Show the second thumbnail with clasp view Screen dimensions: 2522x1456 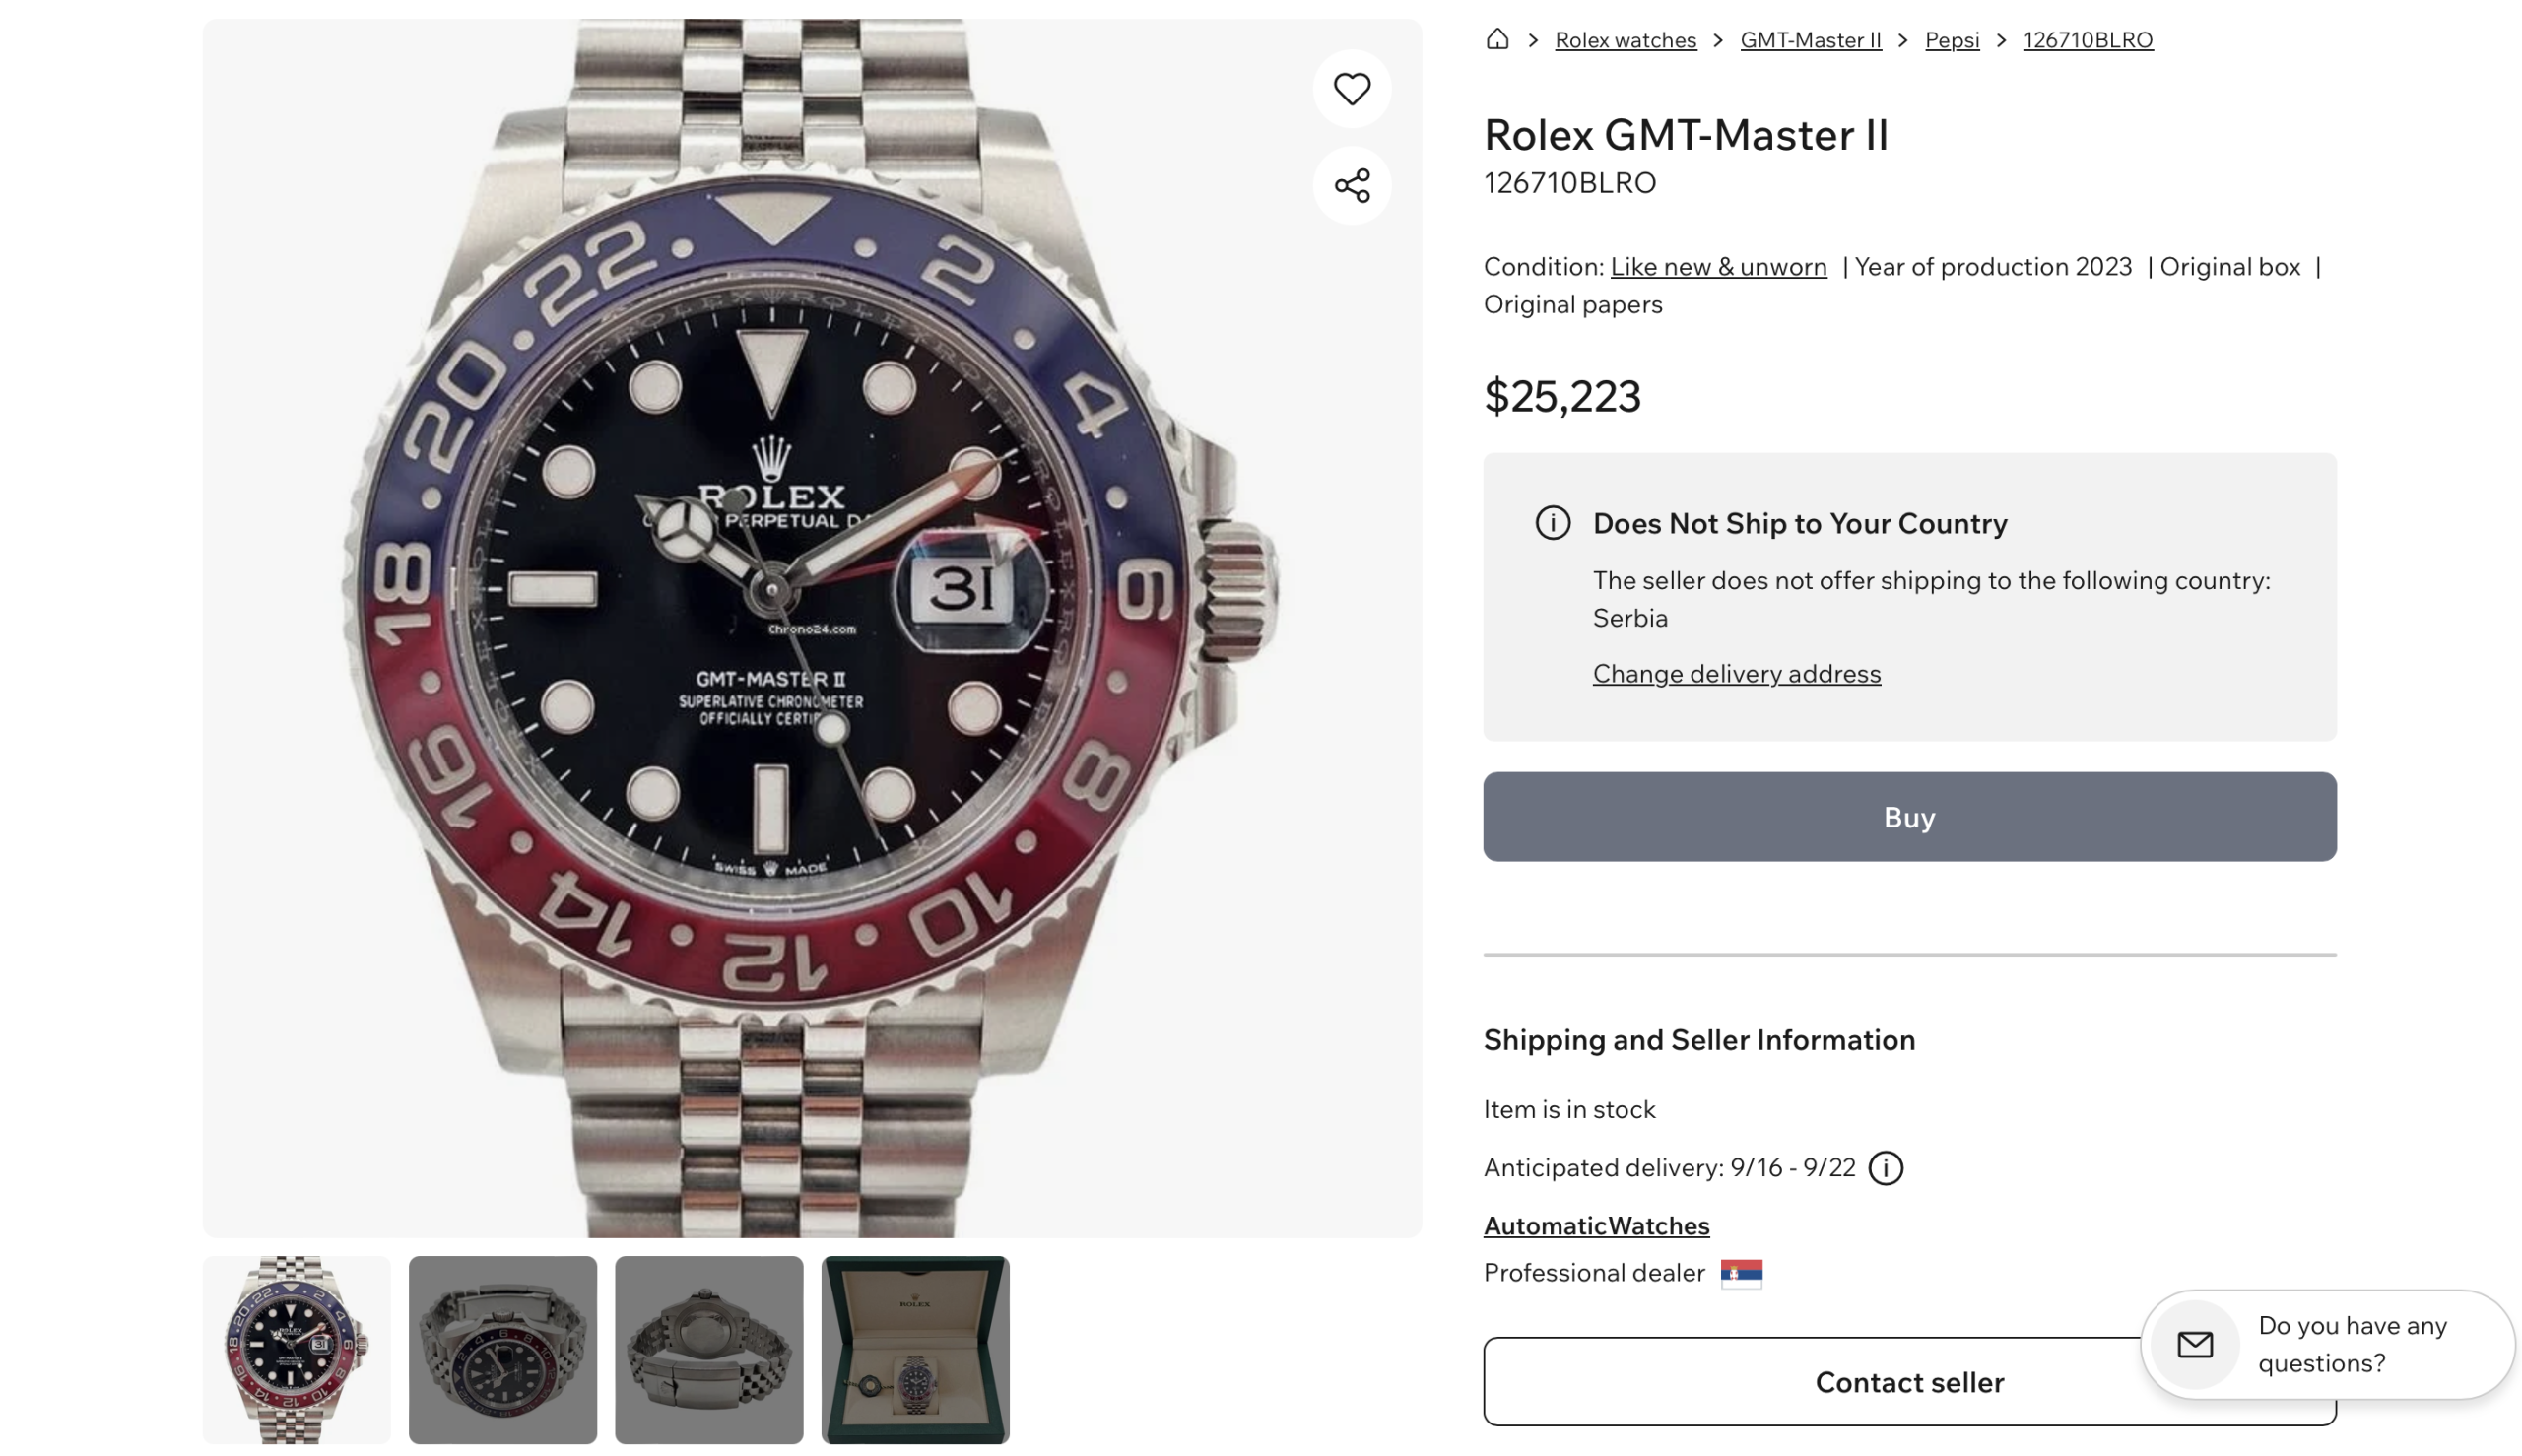point(502,1349)
